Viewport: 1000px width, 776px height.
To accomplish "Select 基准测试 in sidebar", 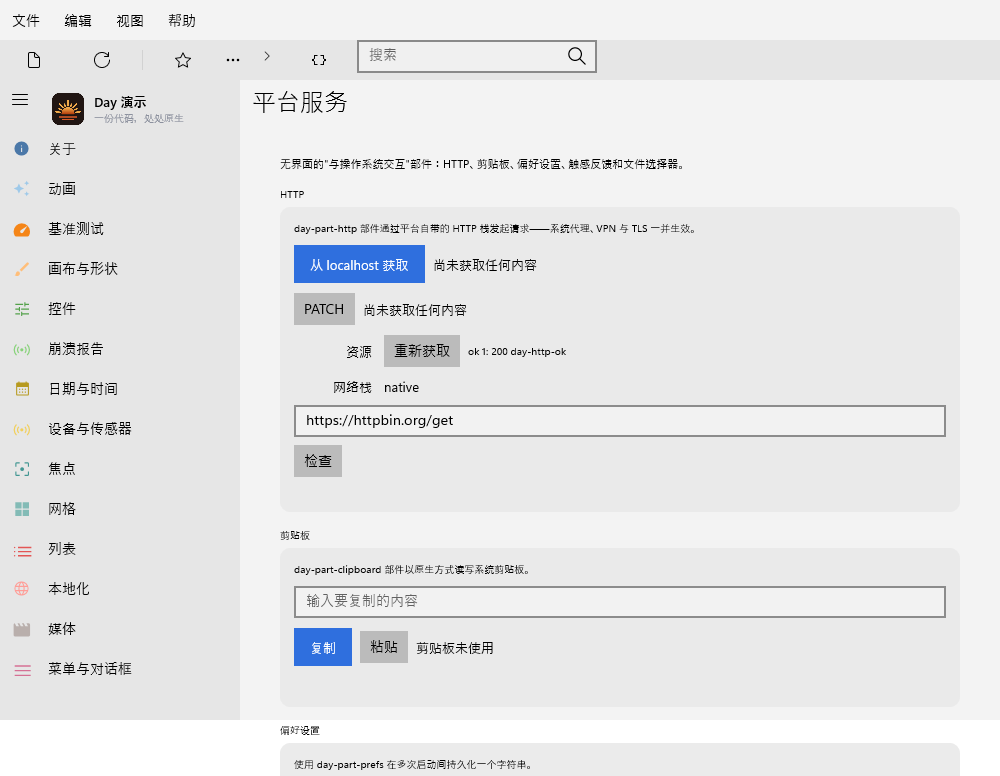I will (x=120, y=229).
